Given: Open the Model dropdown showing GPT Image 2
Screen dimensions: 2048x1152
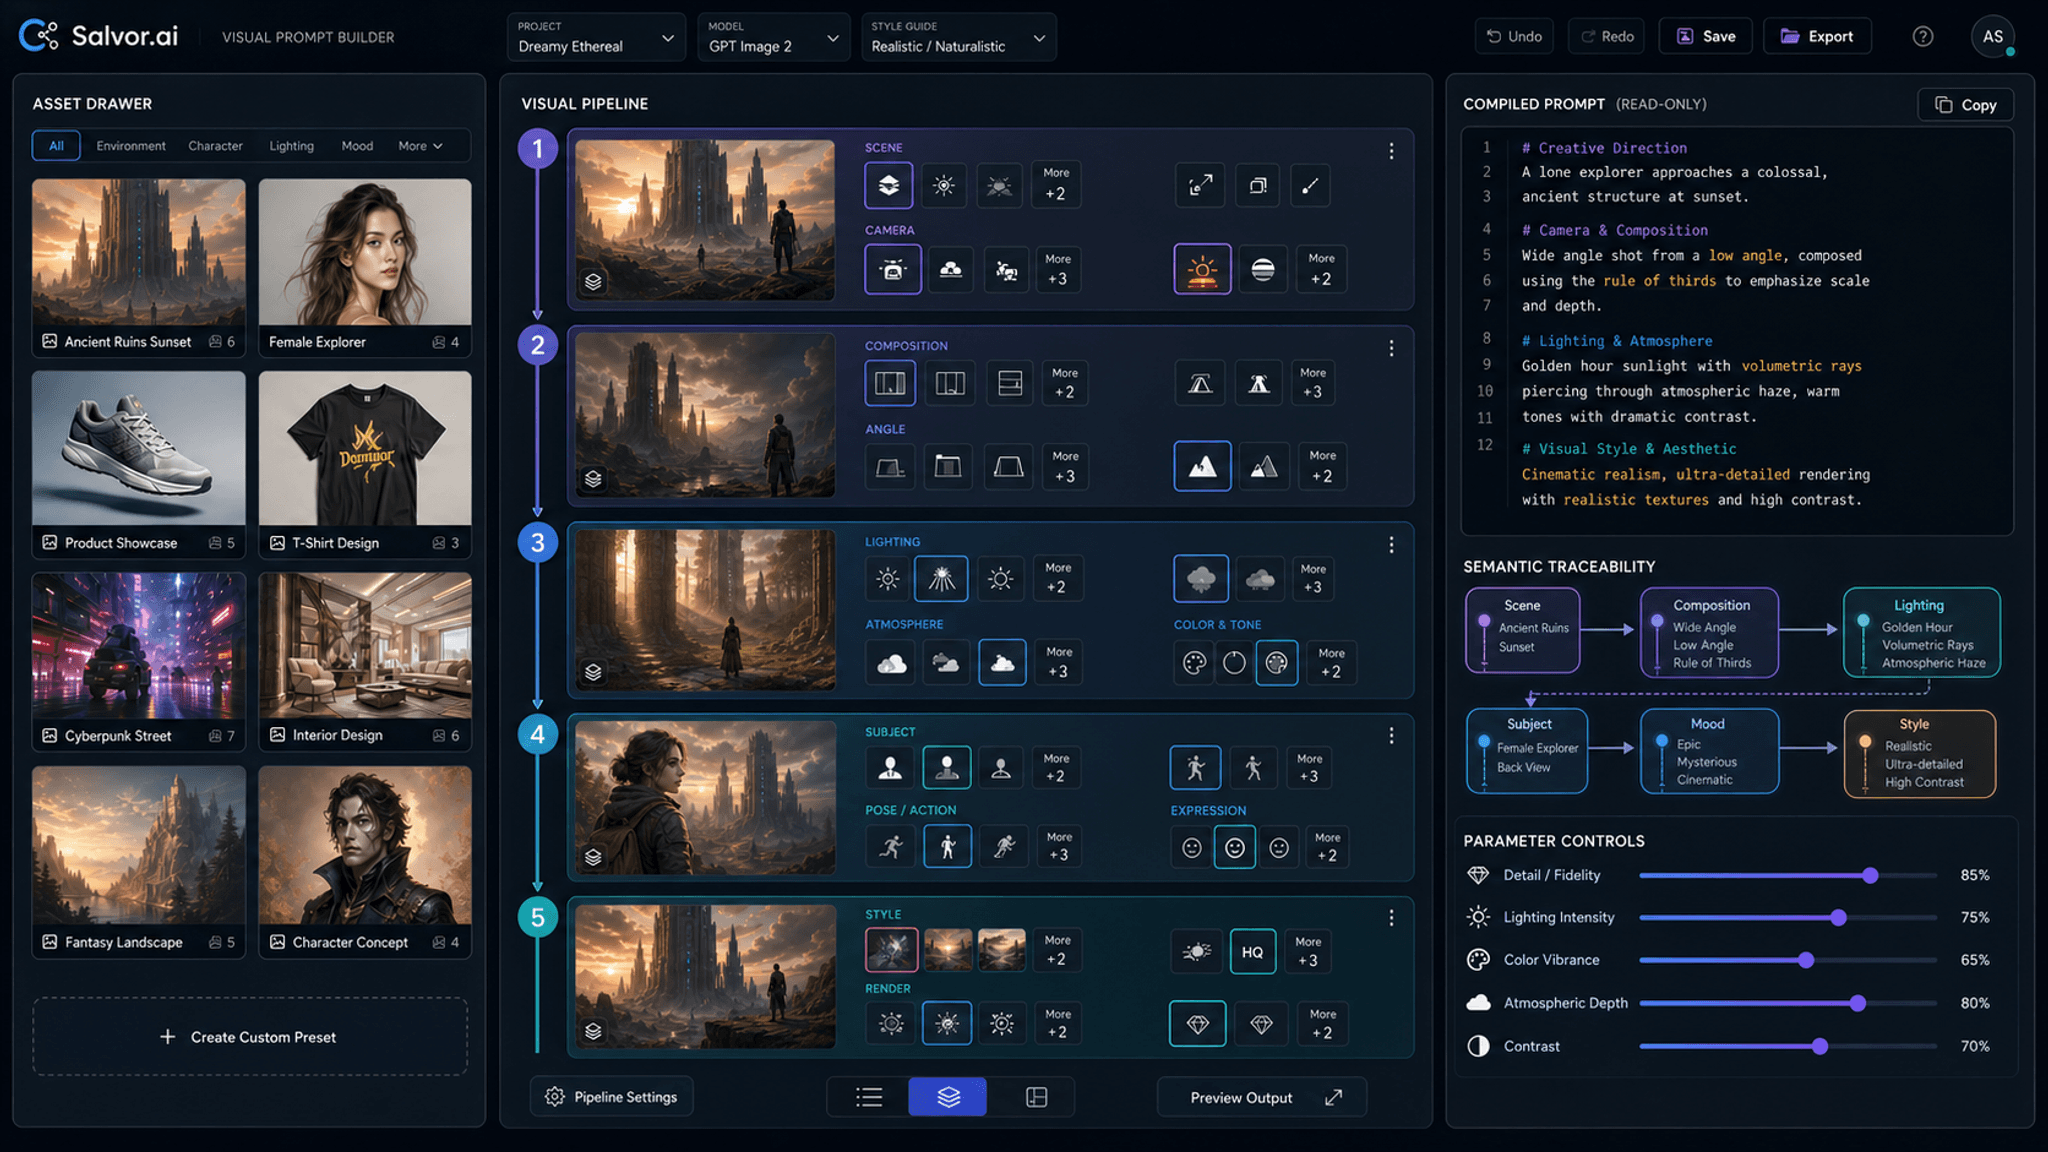Looking at the screenshot, I should [x=774, y=37].
